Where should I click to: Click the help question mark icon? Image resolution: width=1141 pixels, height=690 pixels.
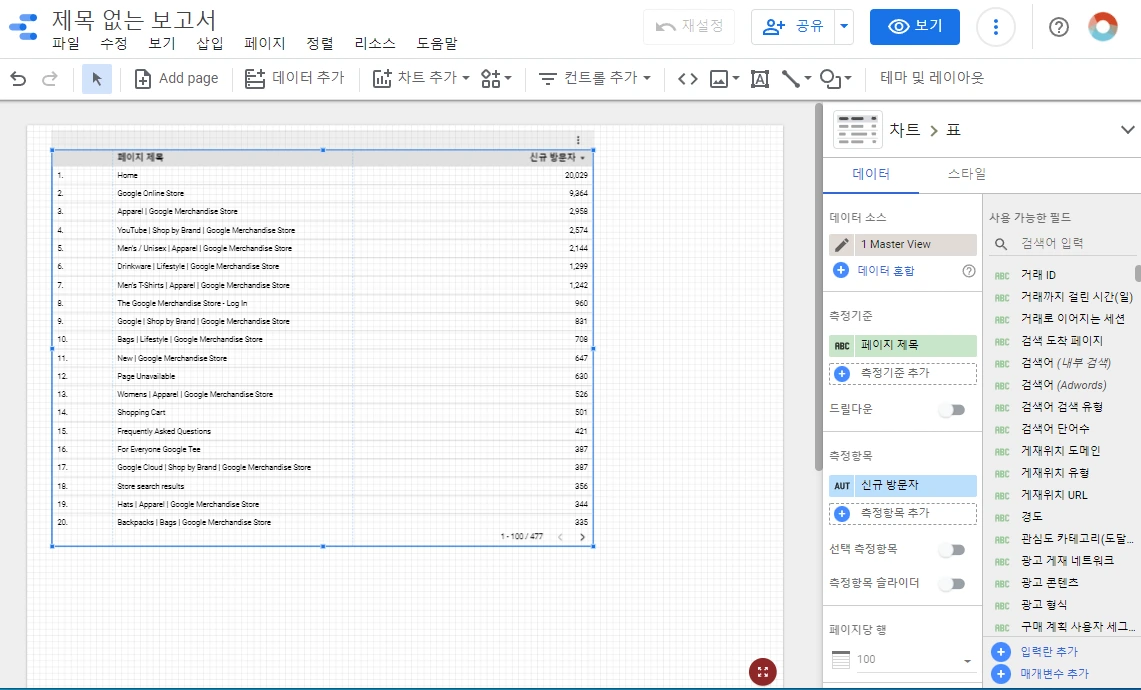click(x=1059, y=28)
